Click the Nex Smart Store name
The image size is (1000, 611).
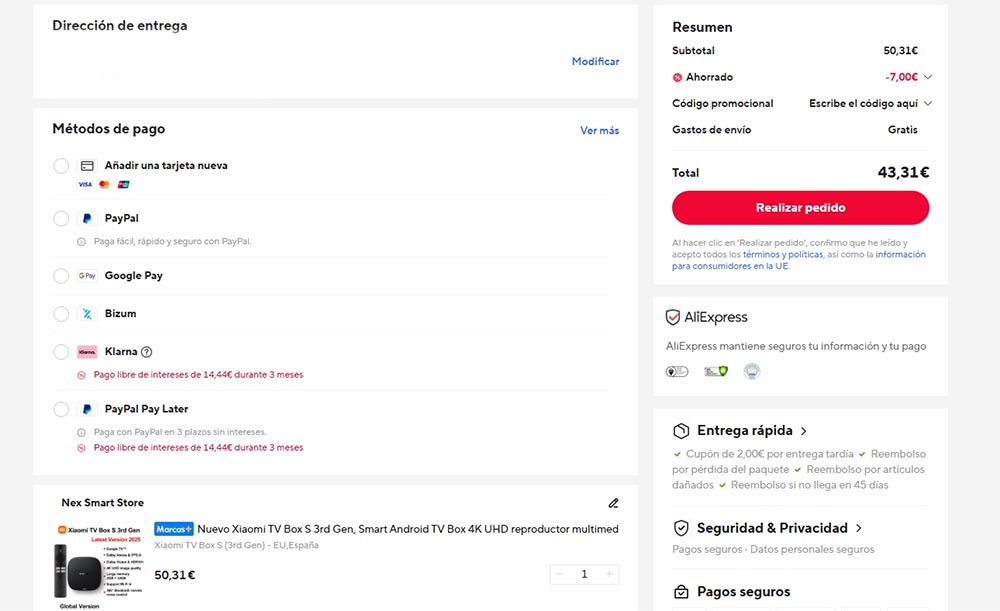(103, 503)
